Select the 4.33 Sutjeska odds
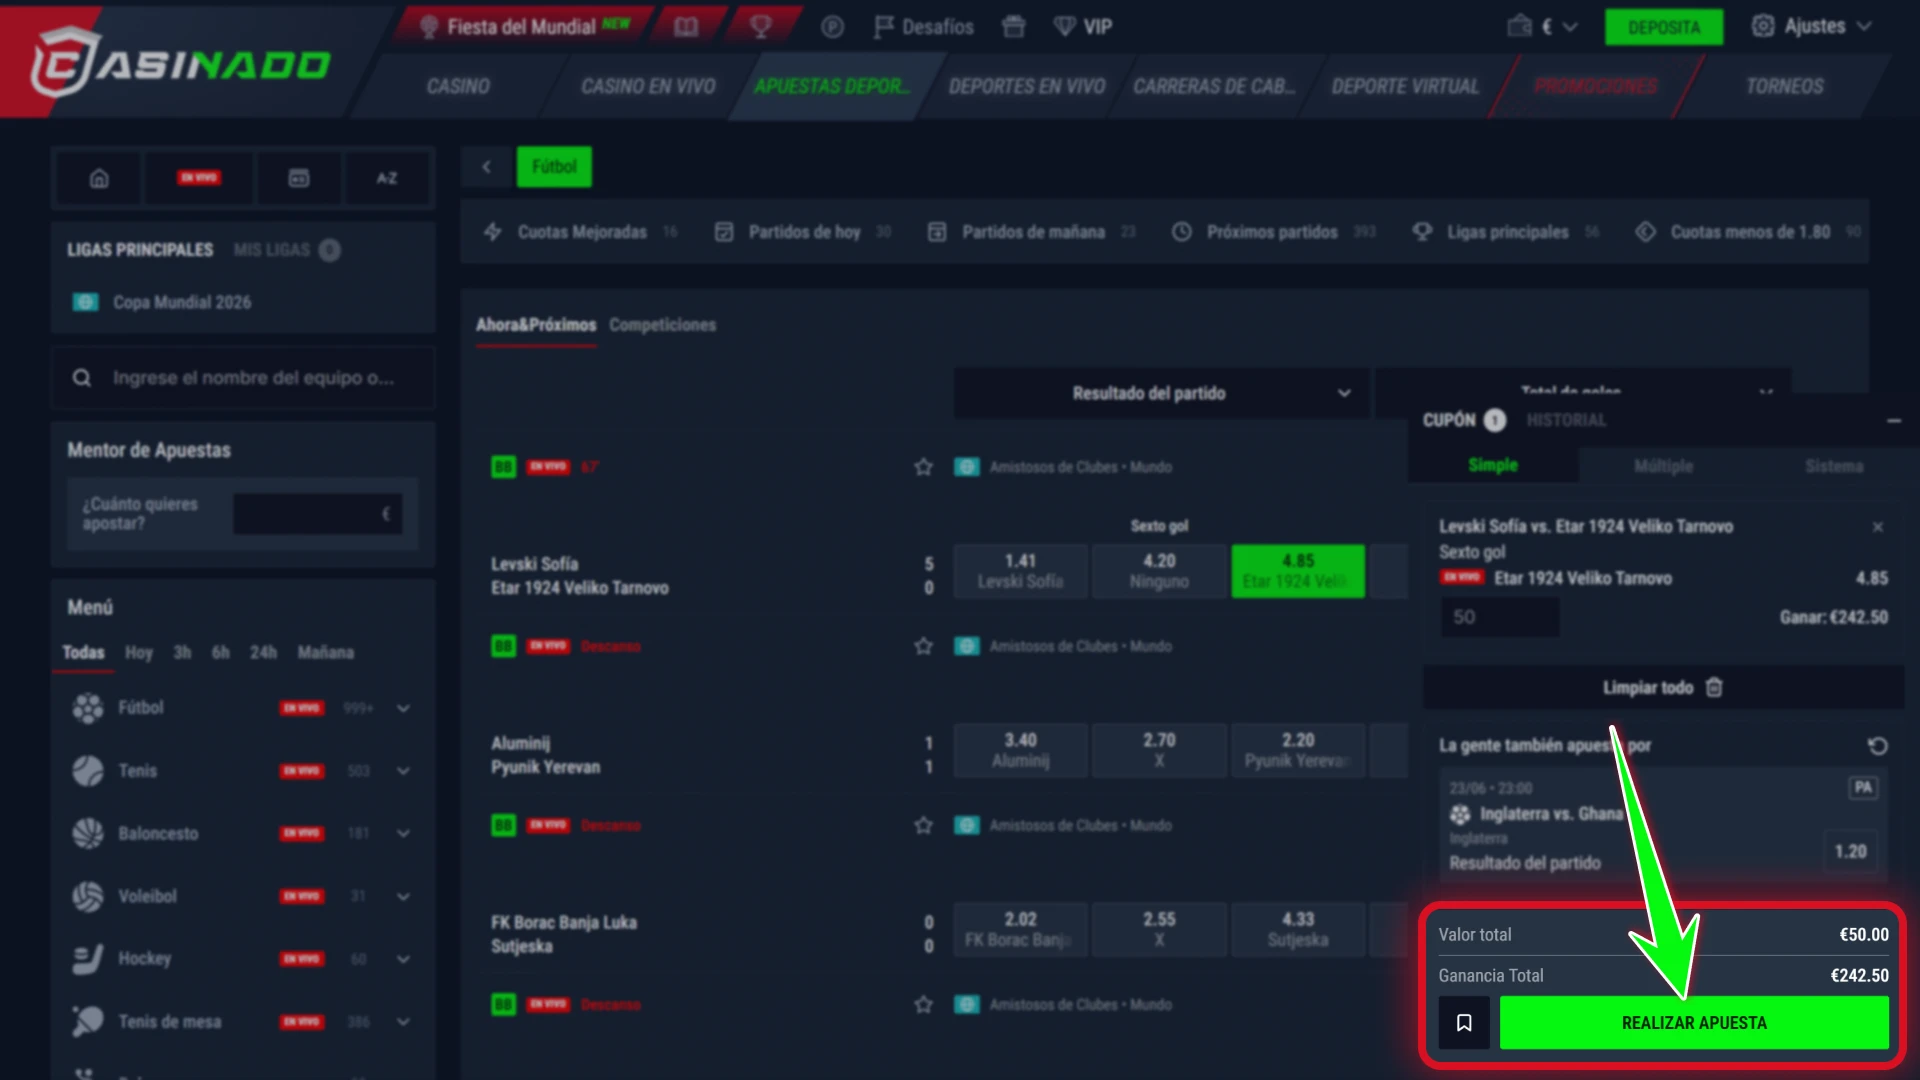This screenshot has width=1920, height=1080. tap(1298, 929)
